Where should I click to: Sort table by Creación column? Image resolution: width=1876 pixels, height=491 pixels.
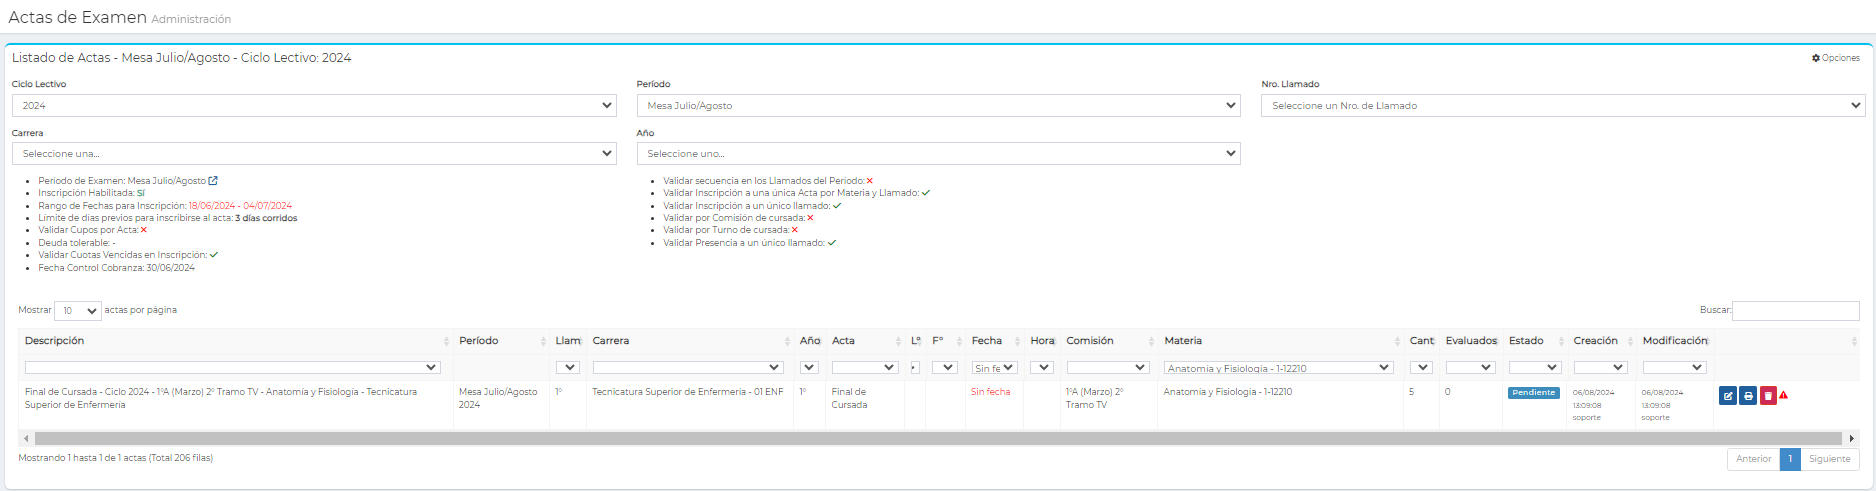click(1602, 341)
